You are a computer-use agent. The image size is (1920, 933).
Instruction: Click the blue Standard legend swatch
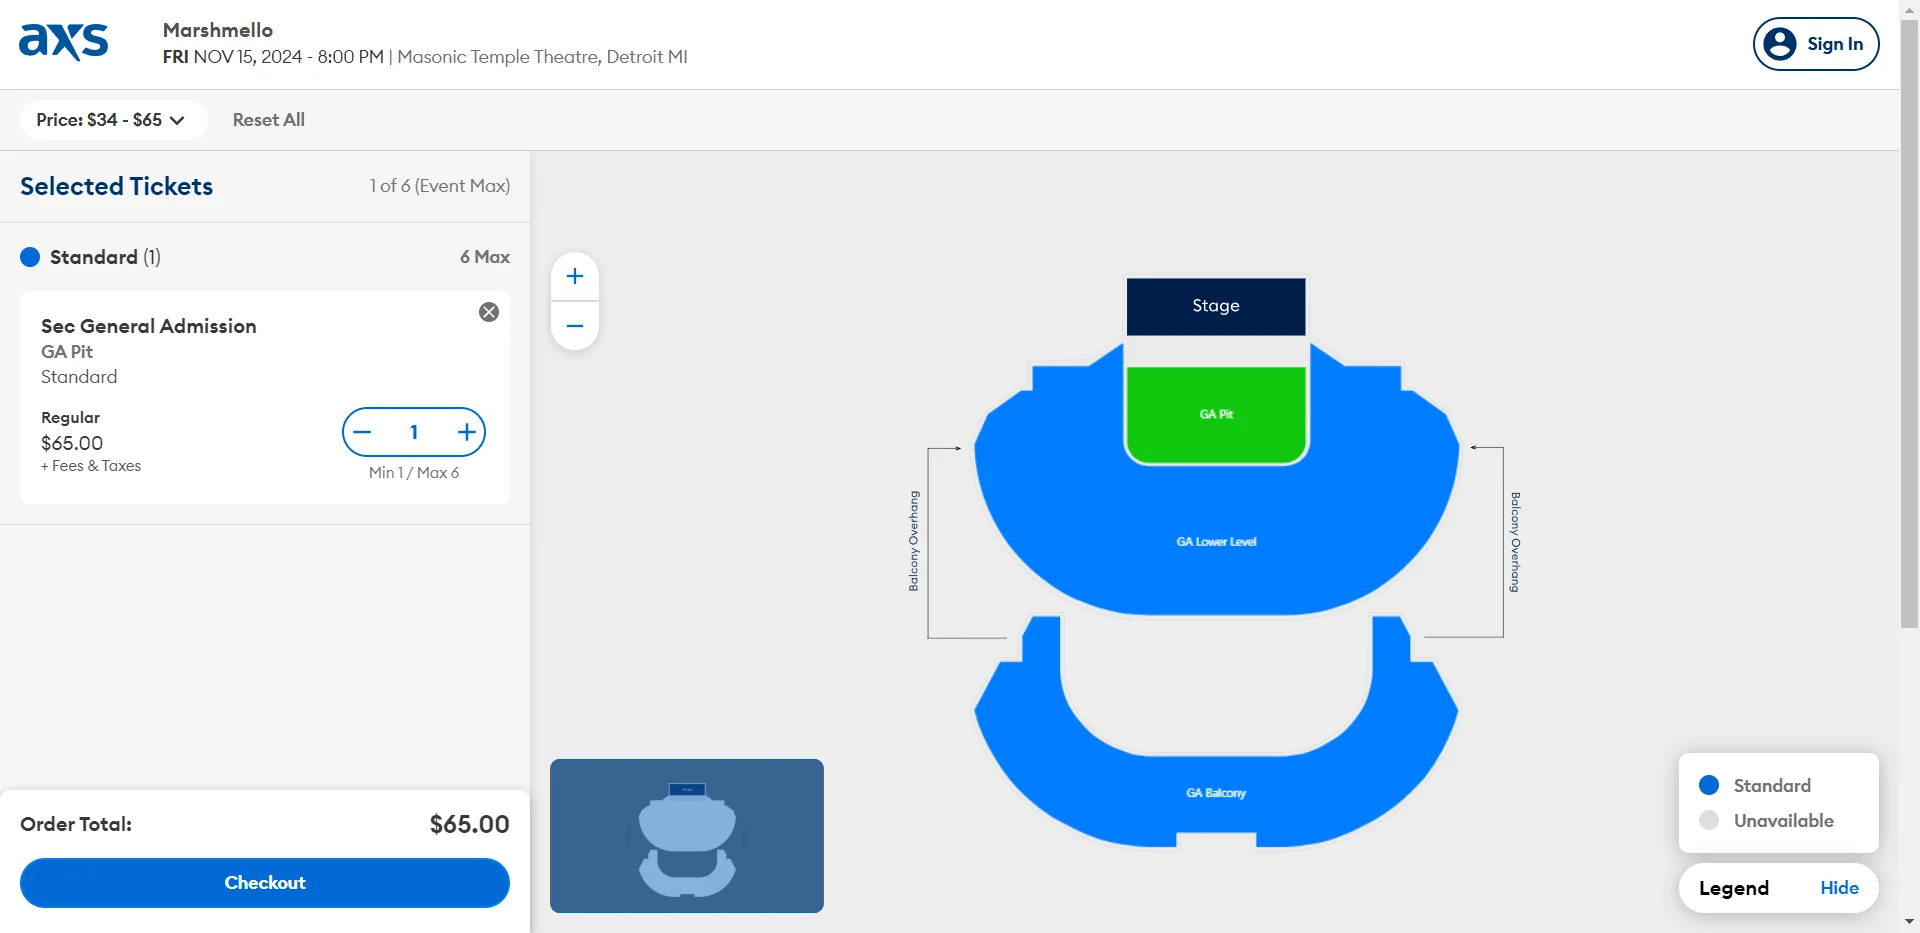coord(1709,785)
